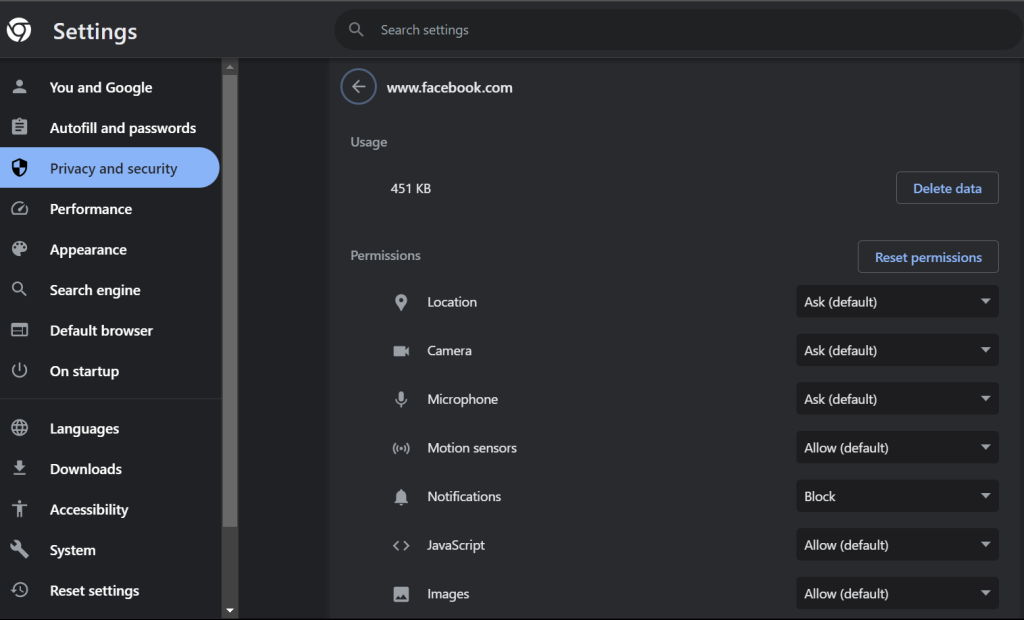
Task: Open Default browser settings
Action: [110, 330]
